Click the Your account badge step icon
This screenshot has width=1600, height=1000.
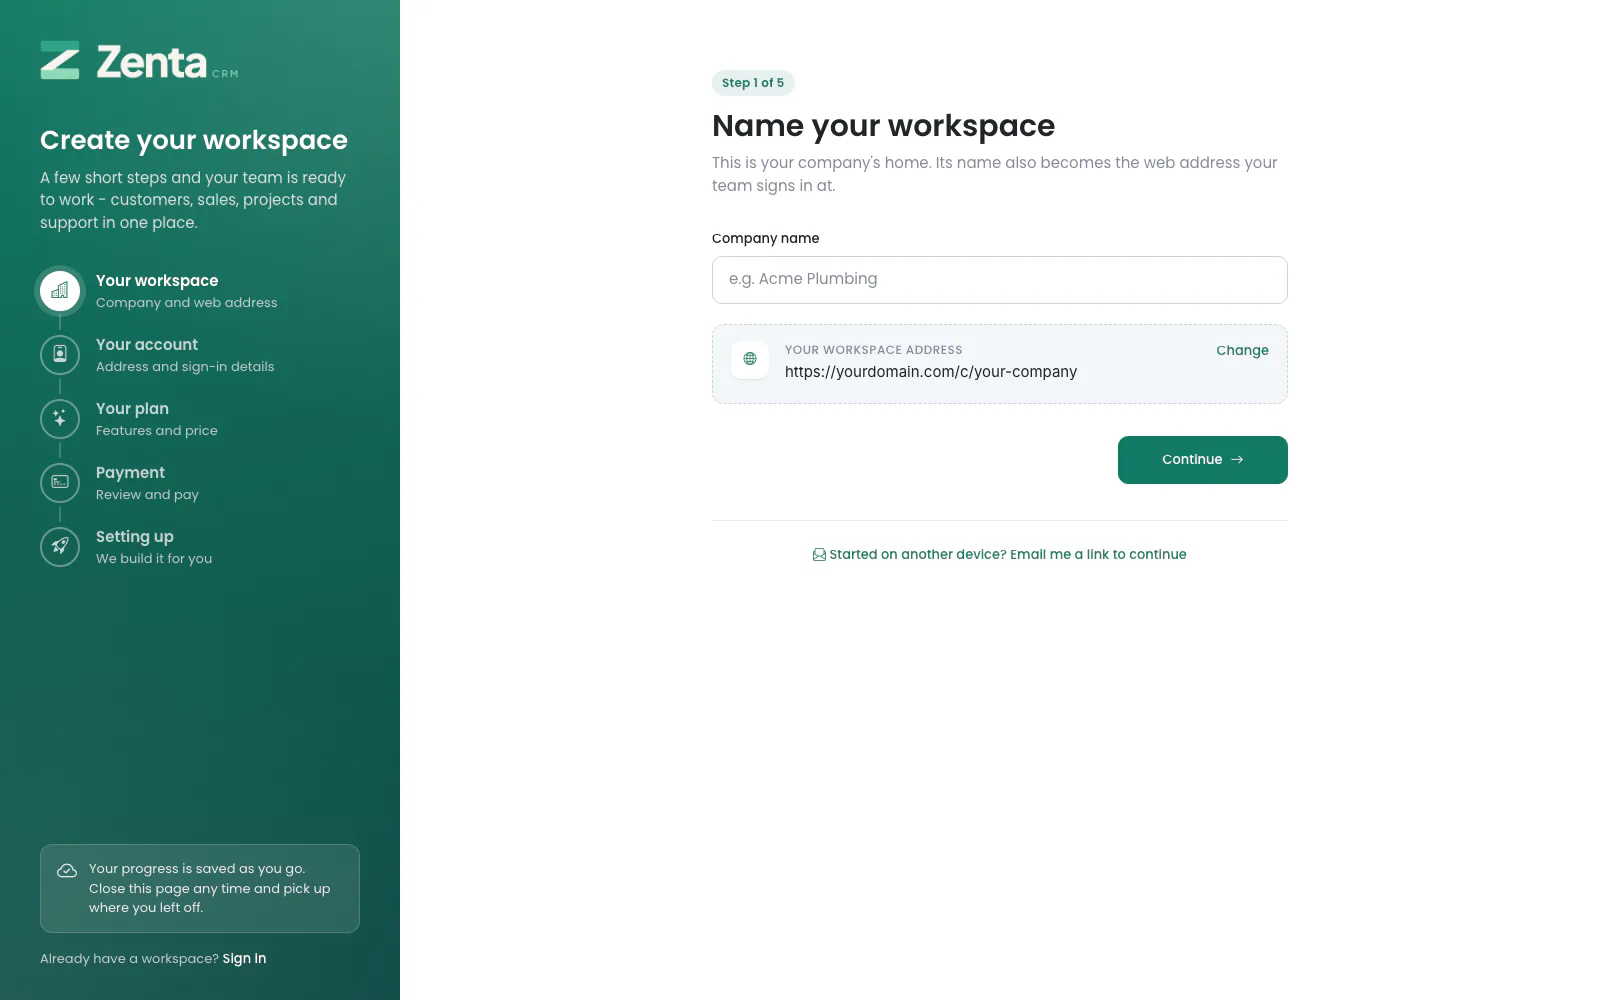(60, 355)
